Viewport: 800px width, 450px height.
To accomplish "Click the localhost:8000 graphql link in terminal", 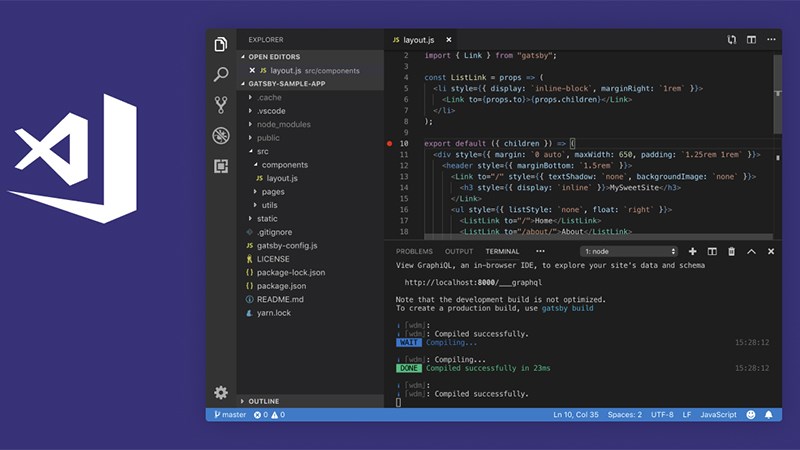I will pos(473,282).
